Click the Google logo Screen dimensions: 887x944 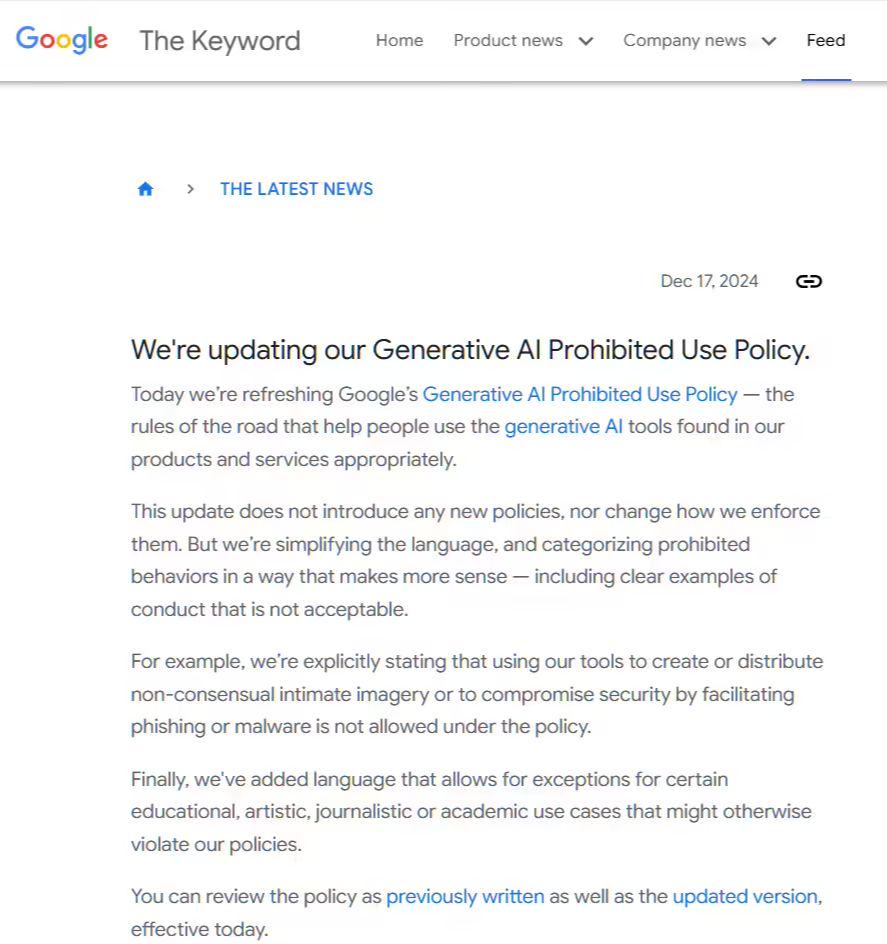coord(61,40)
